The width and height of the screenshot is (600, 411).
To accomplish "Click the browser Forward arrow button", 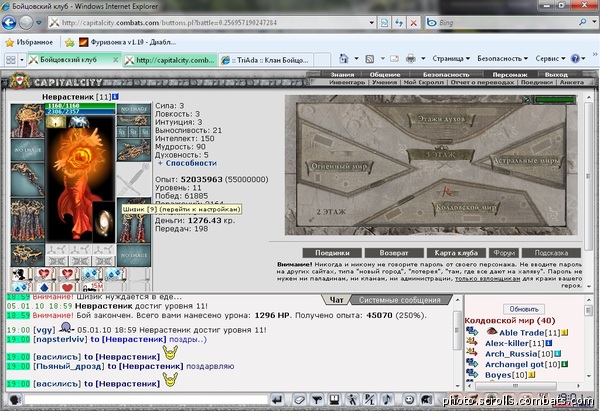I will tap(26, 23).
